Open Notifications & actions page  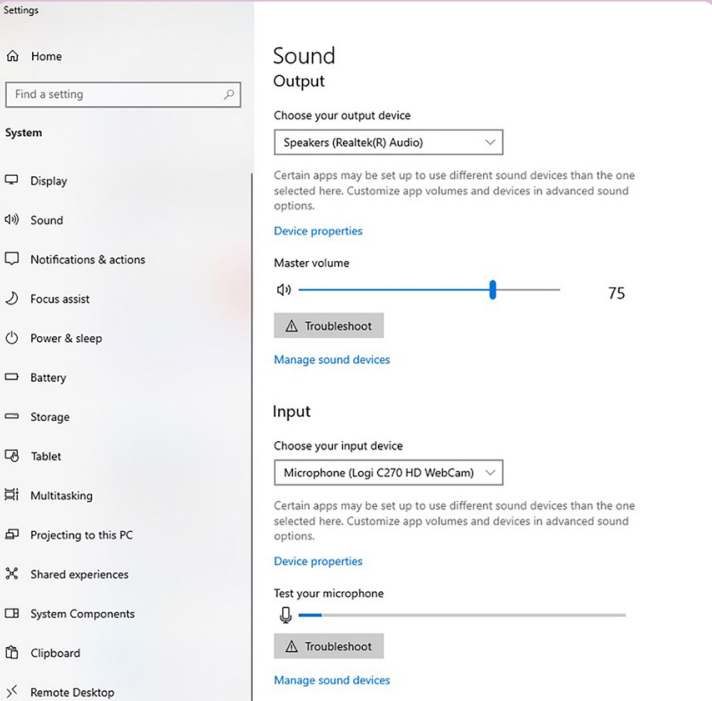point(88,259)
